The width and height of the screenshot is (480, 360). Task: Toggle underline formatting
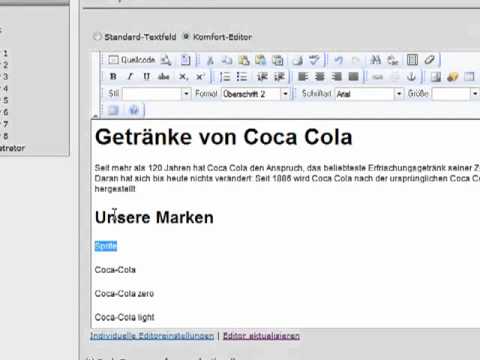coord(147,77)
